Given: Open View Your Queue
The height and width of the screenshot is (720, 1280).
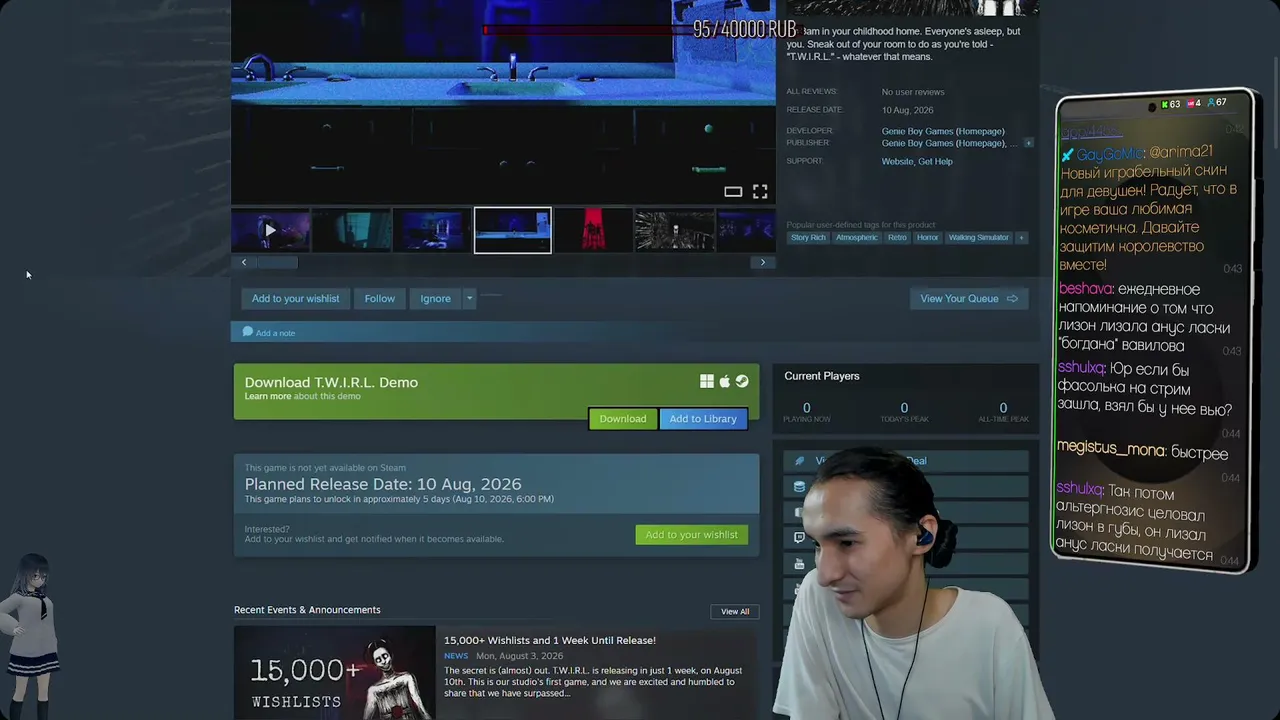Looking at the screenshot, I should pos(968,298).
